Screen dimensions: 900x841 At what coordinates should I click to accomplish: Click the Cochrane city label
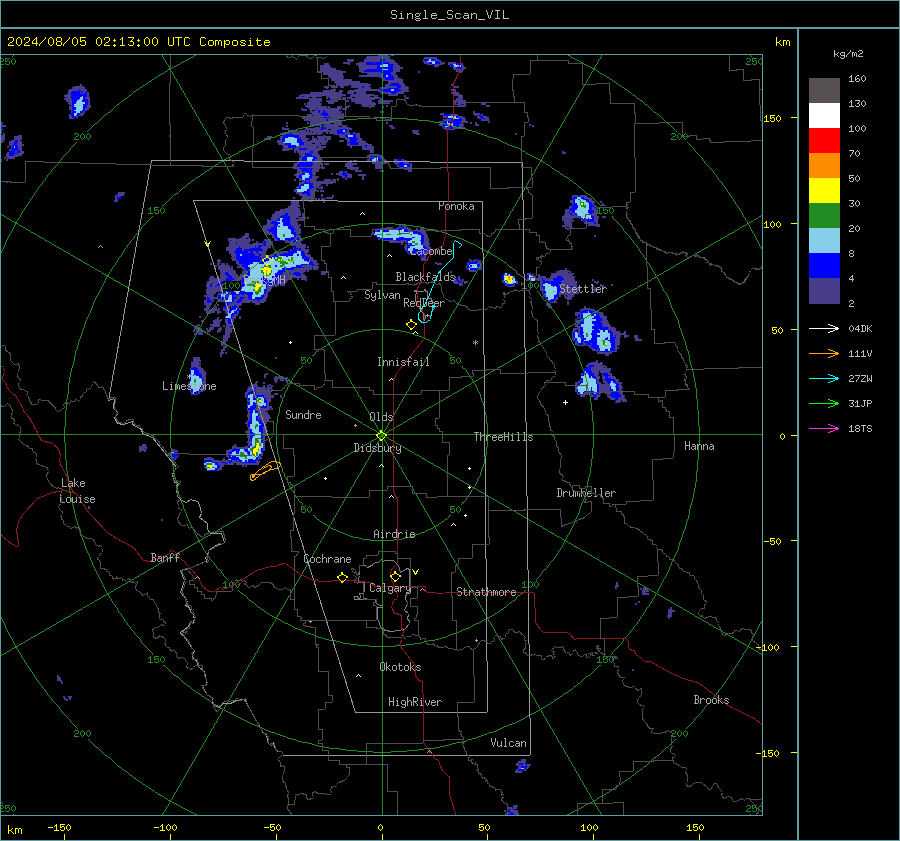click(x=327, y=559)
